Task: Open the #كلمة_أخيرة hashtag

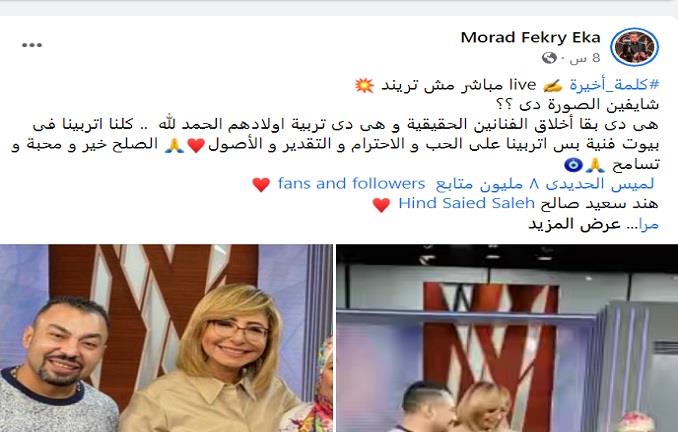Action: (614, 85)
